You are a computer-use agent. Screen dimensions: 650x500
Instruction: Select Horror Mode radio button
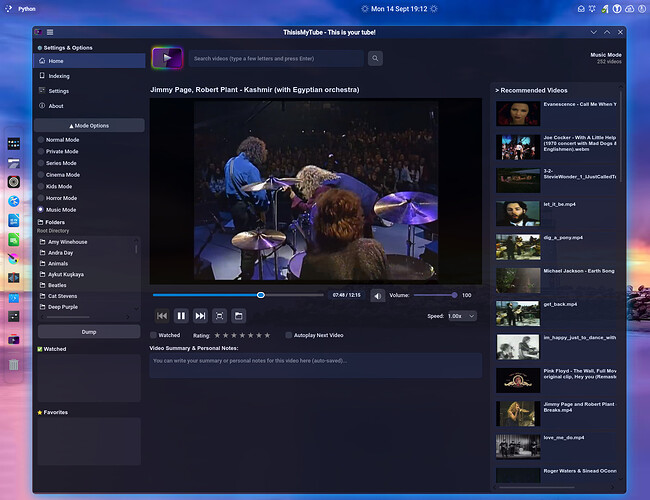click(x=41, y=198)
